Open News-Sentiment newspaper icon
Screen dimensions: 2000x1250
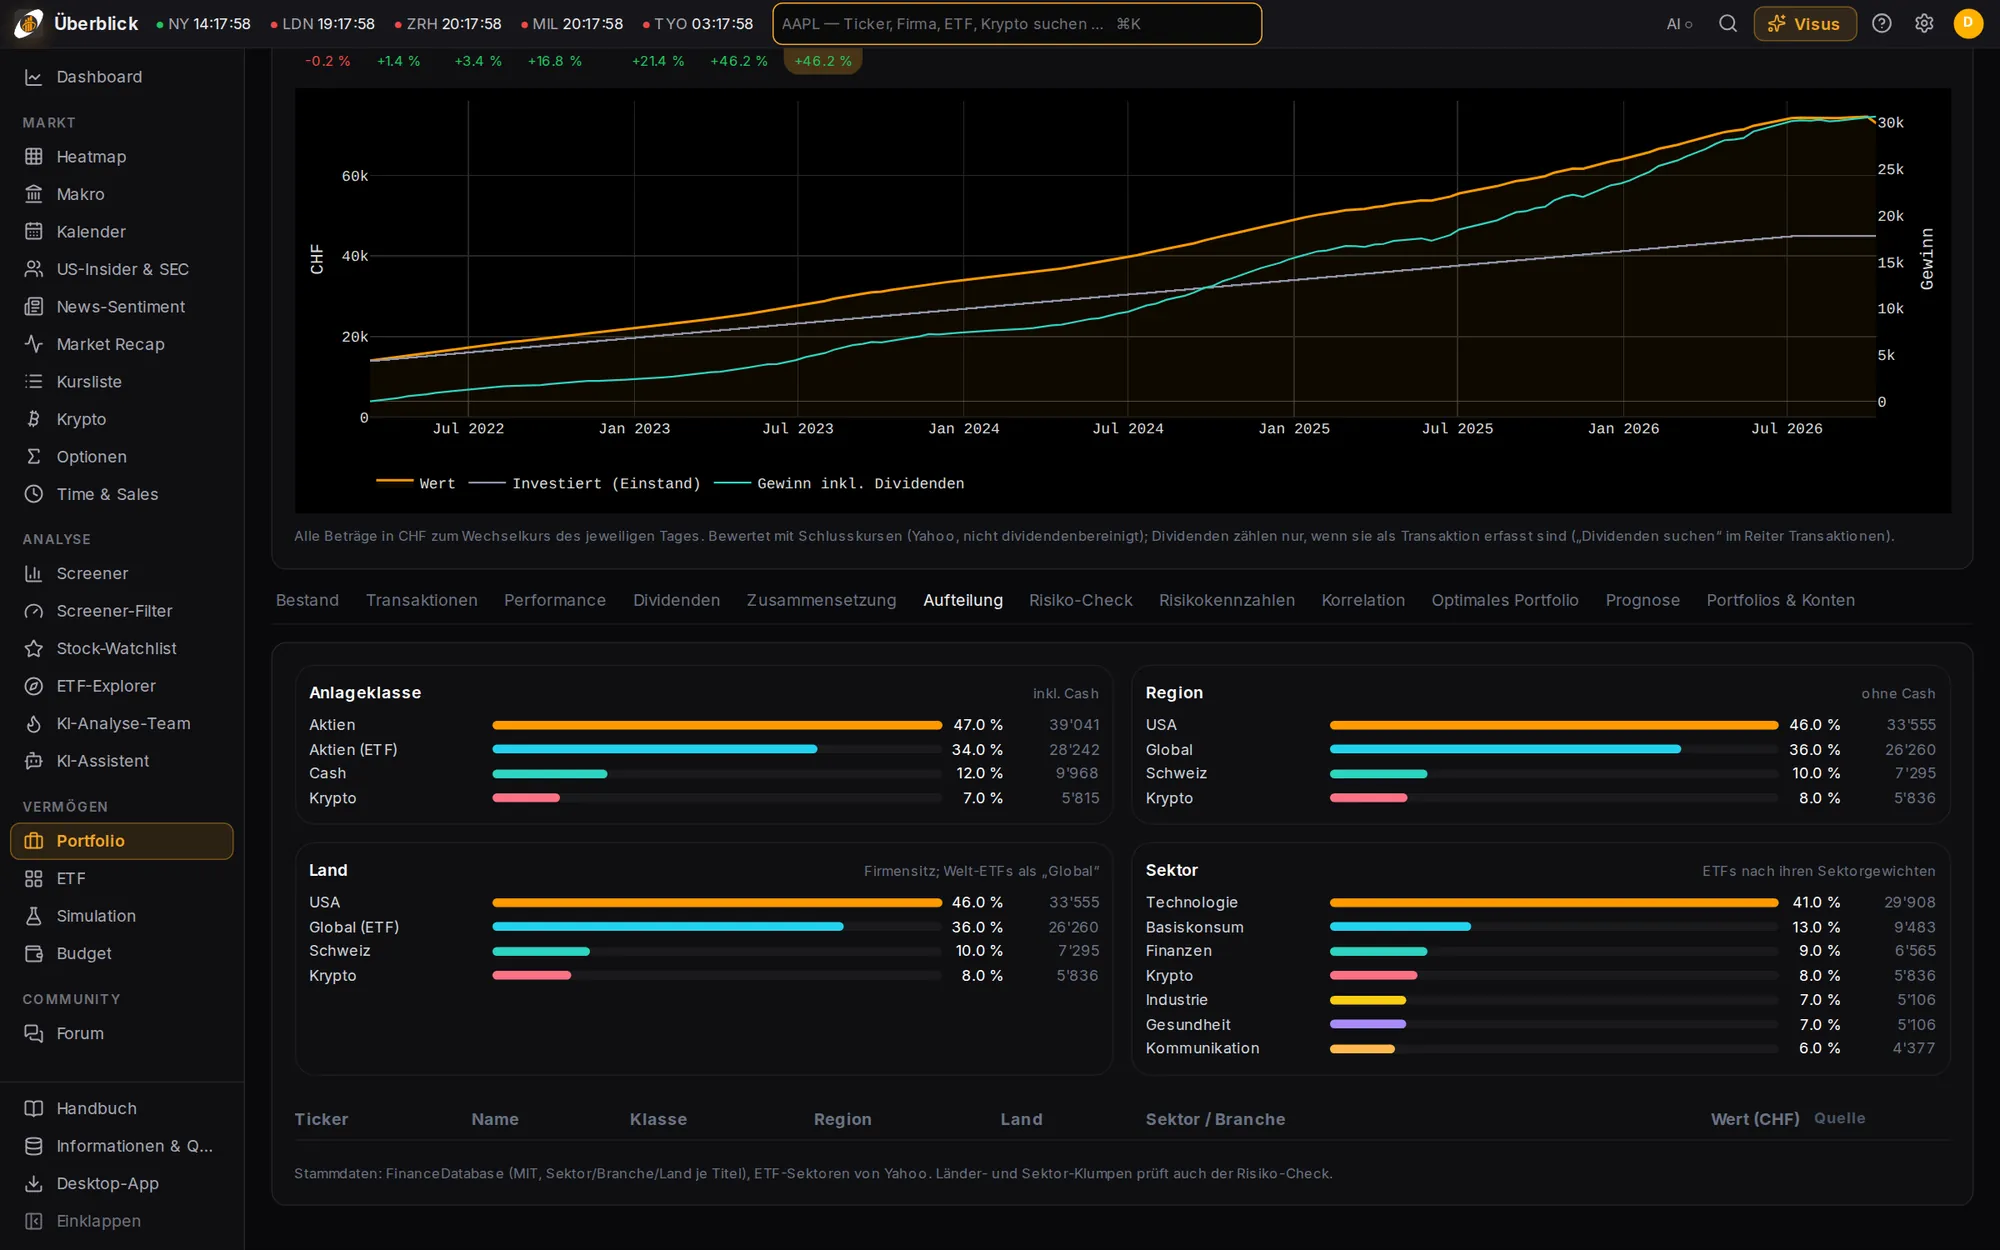click(34, 307)
